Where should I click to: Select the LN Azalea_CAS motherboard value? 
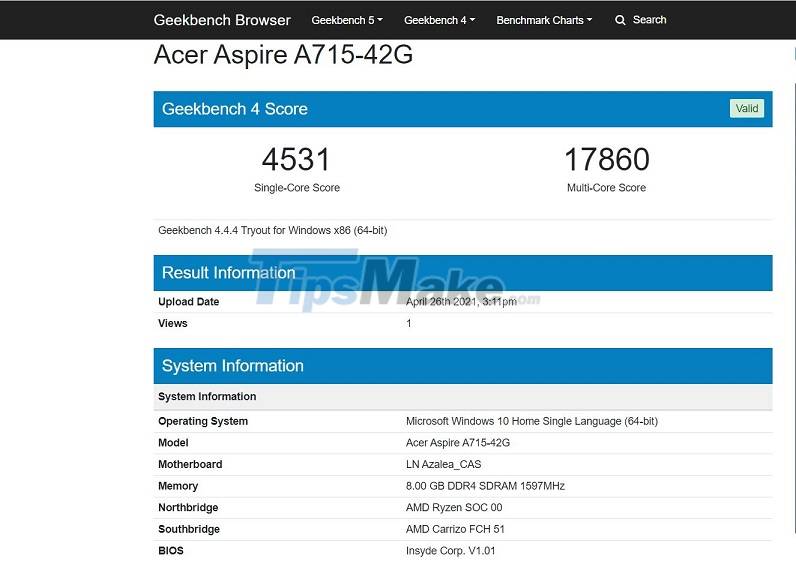[443, 464]
